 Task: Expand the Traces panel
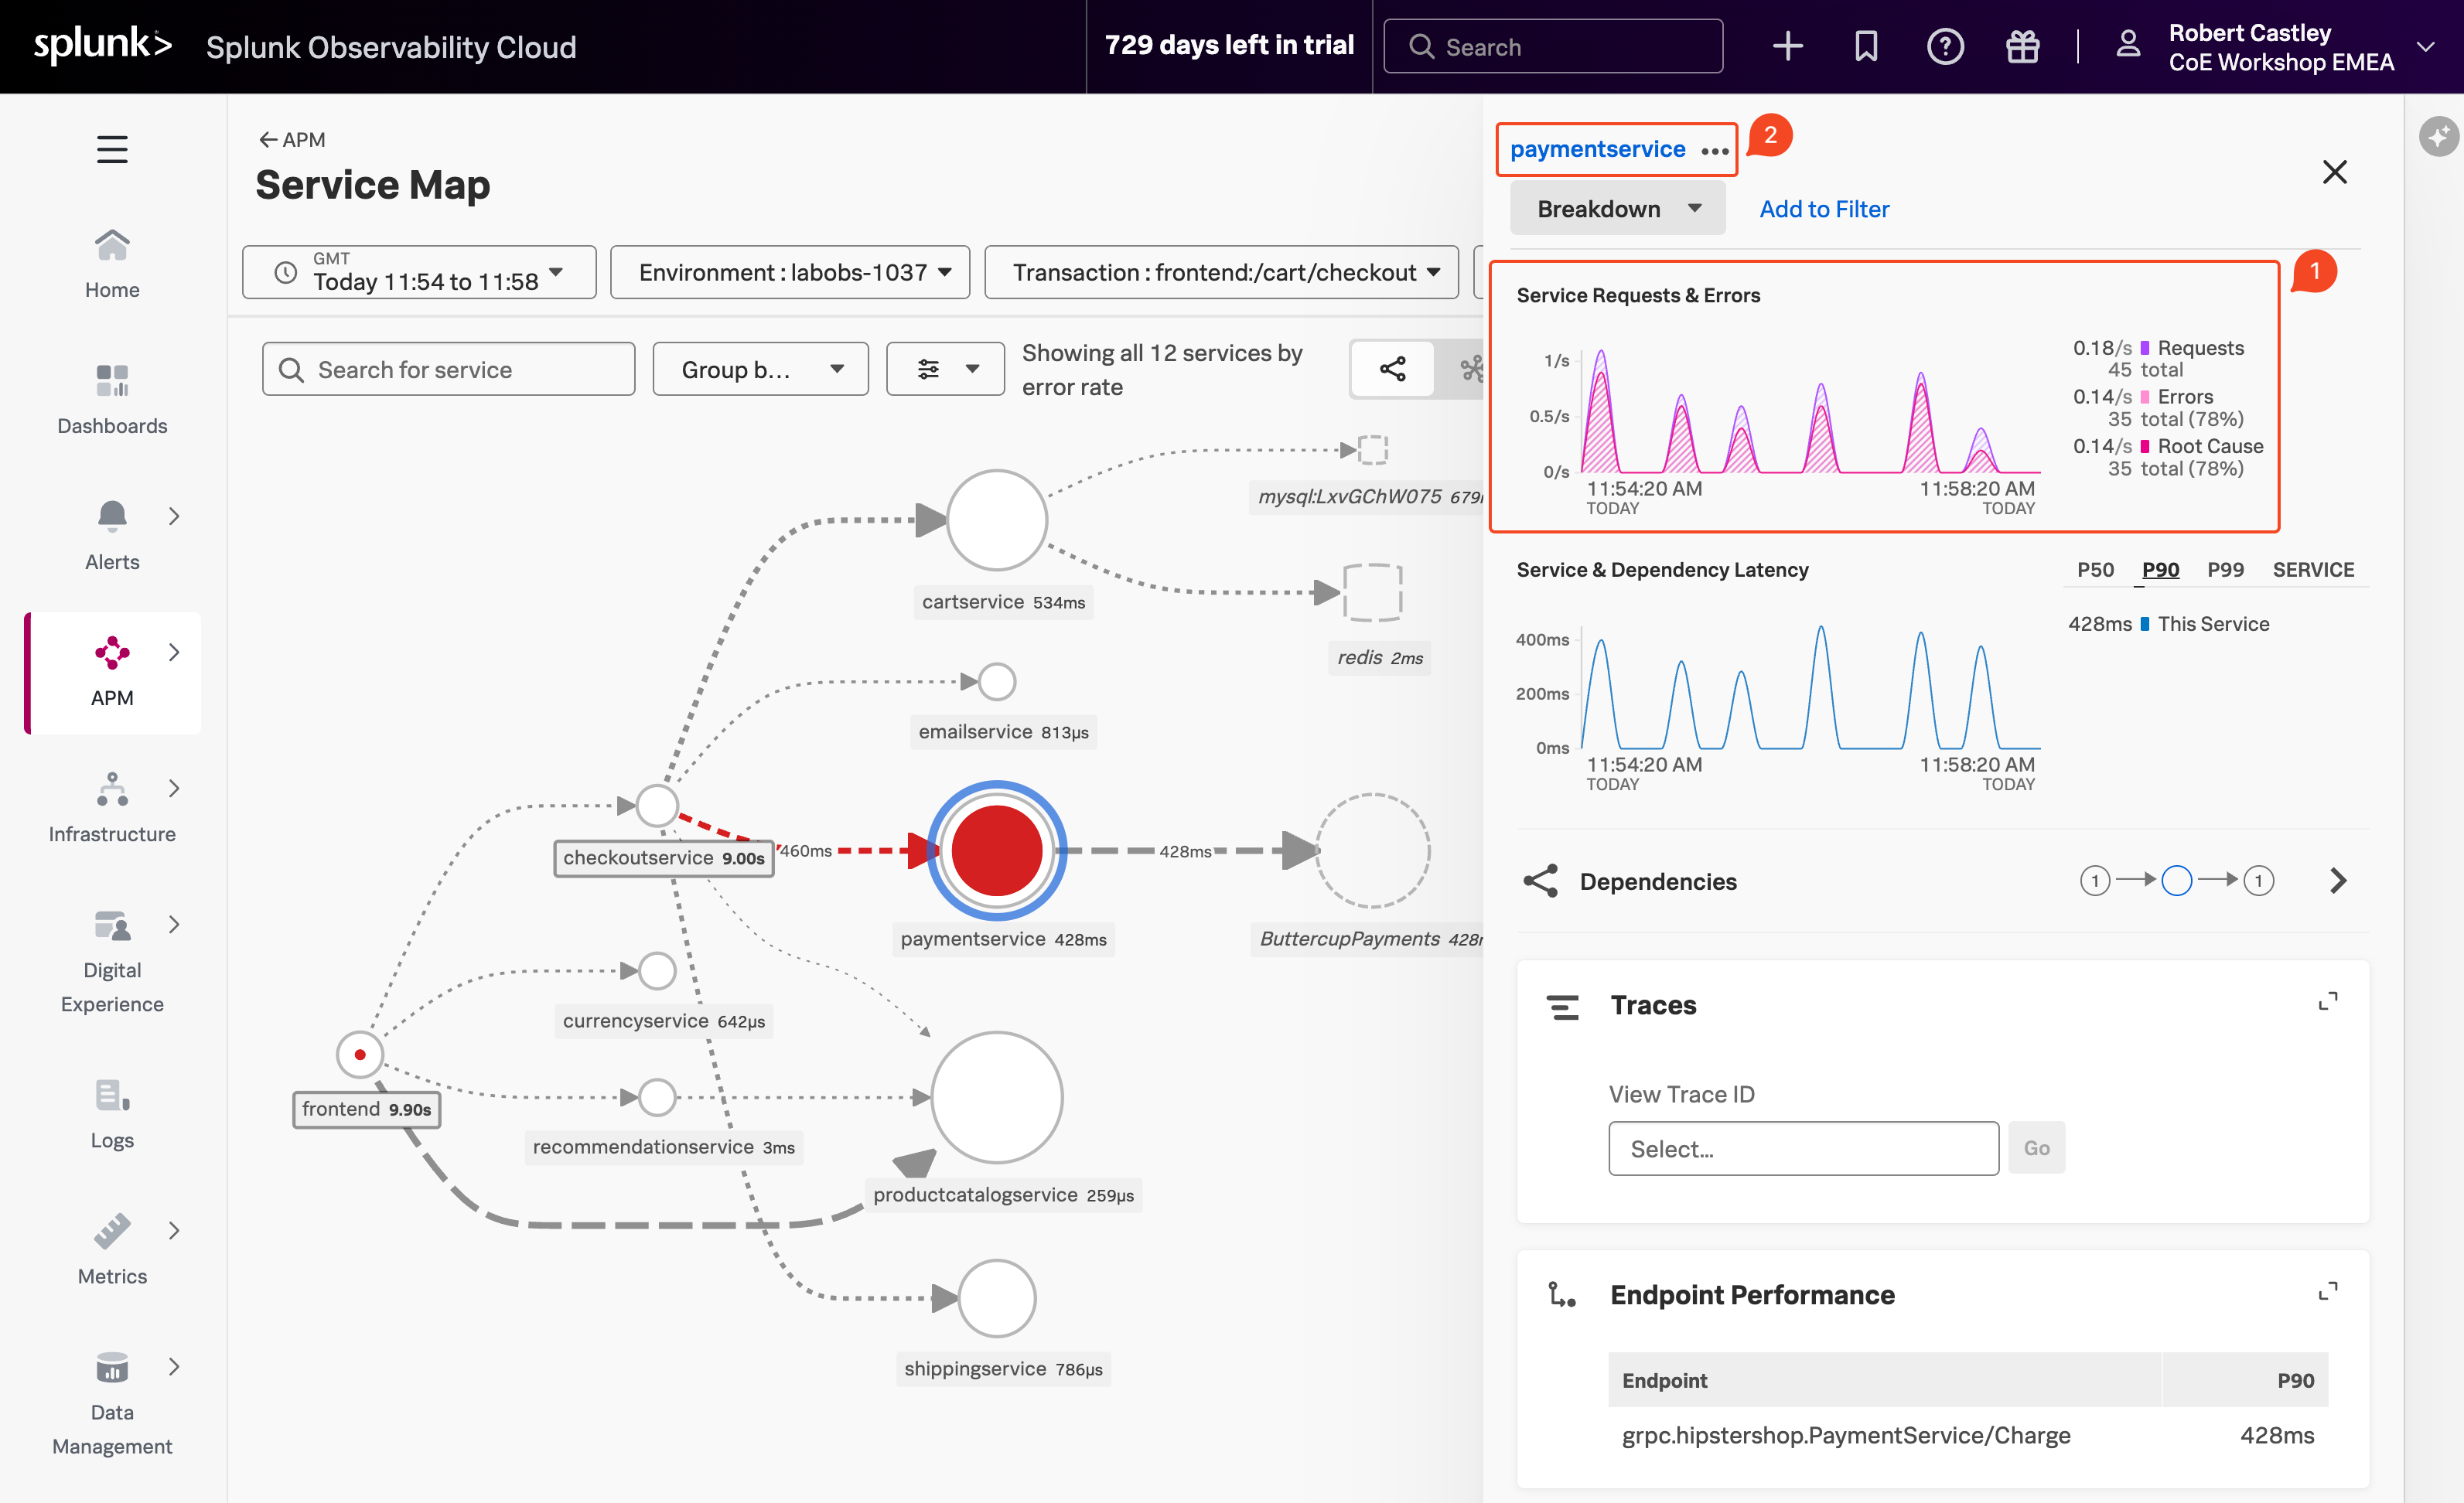[x=2327, y=1001]
